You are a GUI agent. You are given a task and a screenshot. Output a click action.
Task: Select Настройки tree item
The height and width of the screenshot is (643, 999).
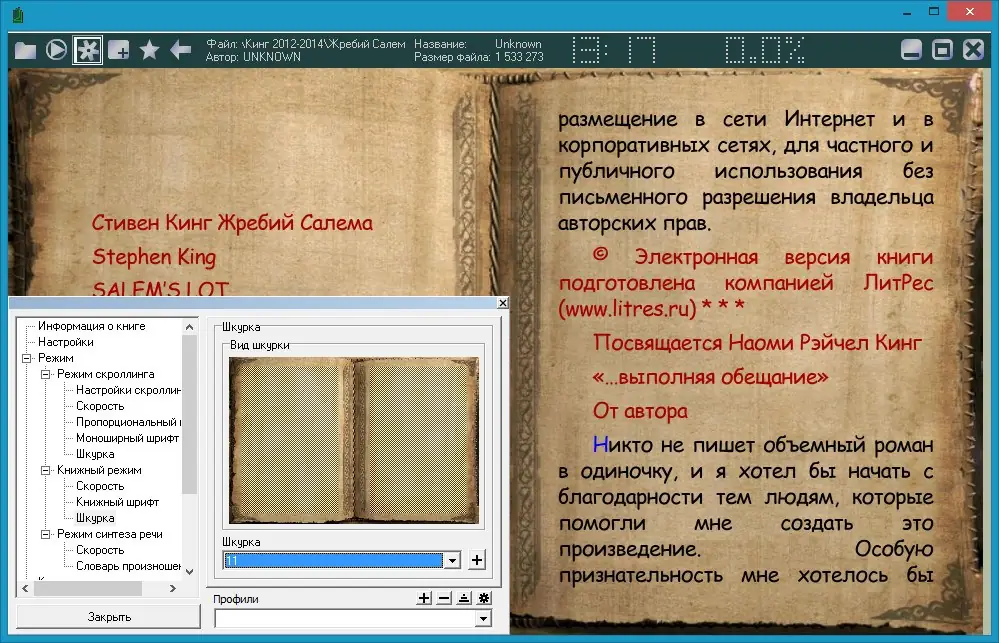click(x=66, y=342)
